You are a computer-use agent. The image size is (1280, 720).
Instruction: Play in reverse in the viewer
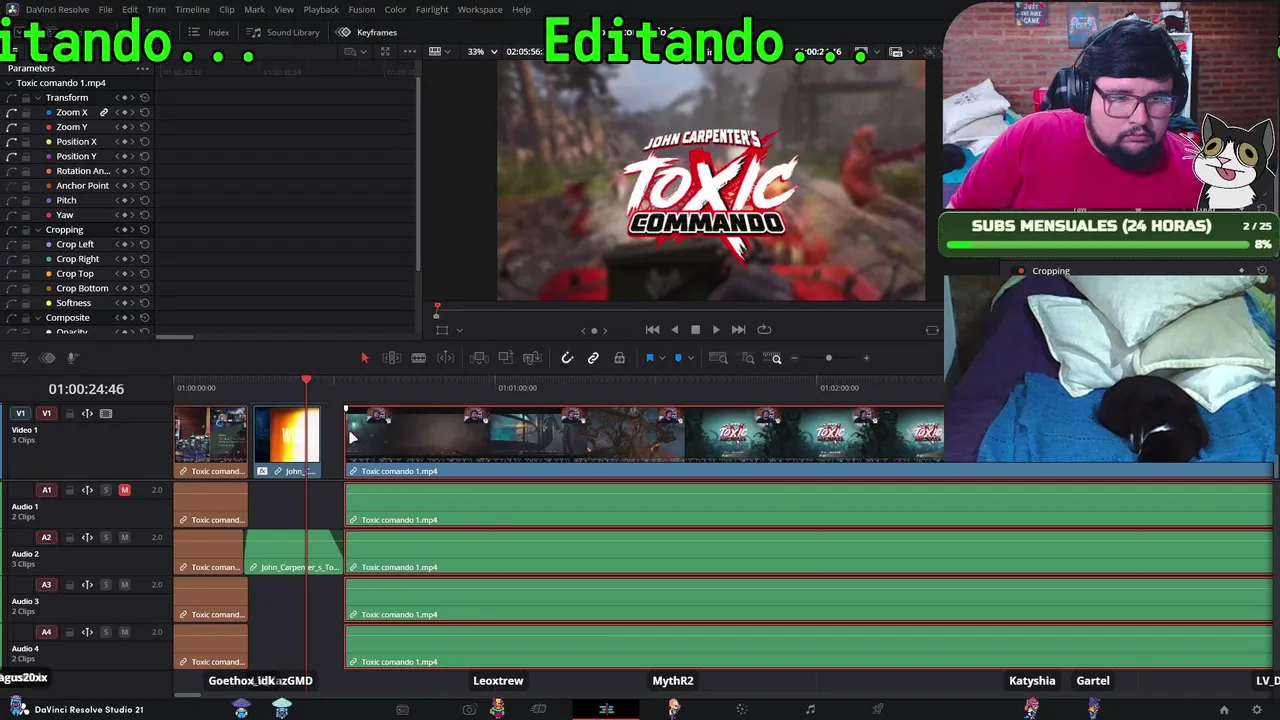(674, 330)
